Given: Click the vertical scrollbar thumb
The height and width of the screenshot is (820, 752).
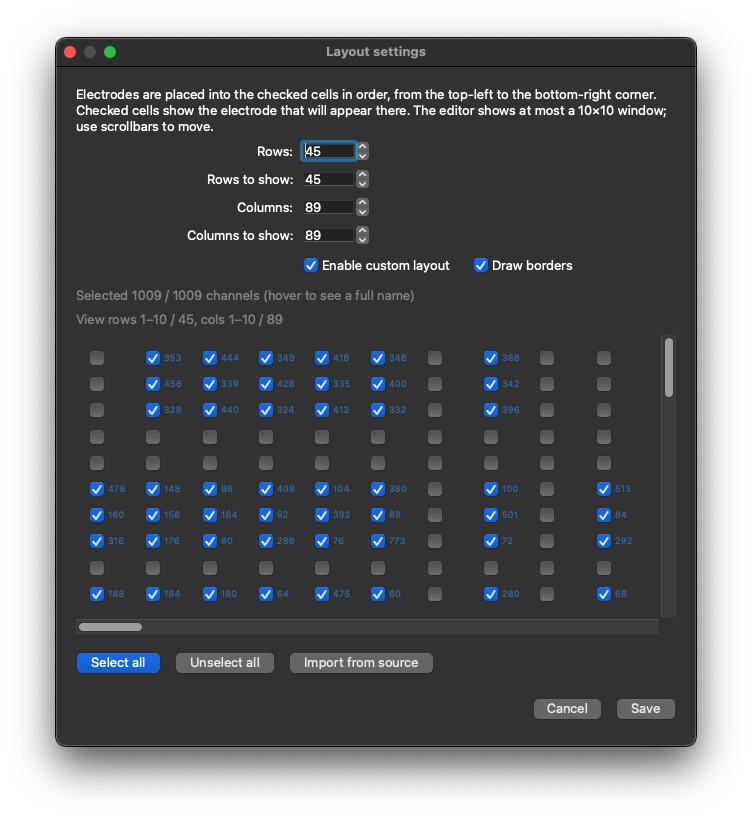Looking at the screenshot, I should point(669,368).
